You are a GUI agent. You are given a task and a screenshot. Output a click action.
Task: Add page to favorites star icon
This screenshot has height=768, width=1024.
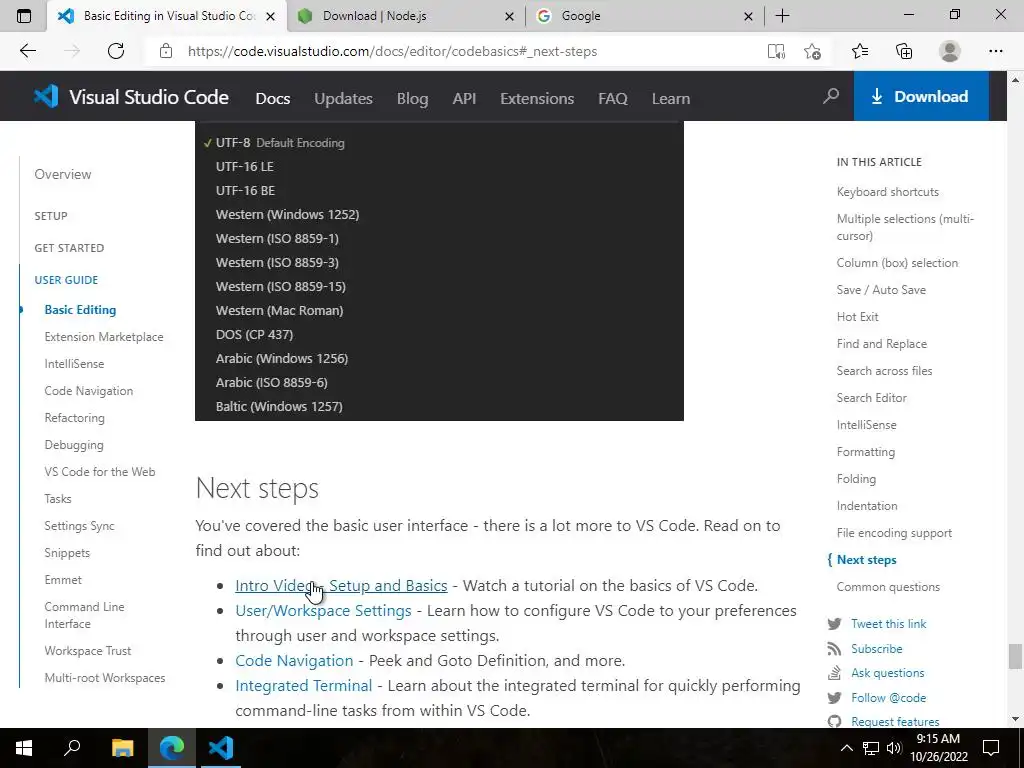tap(812, 51)
